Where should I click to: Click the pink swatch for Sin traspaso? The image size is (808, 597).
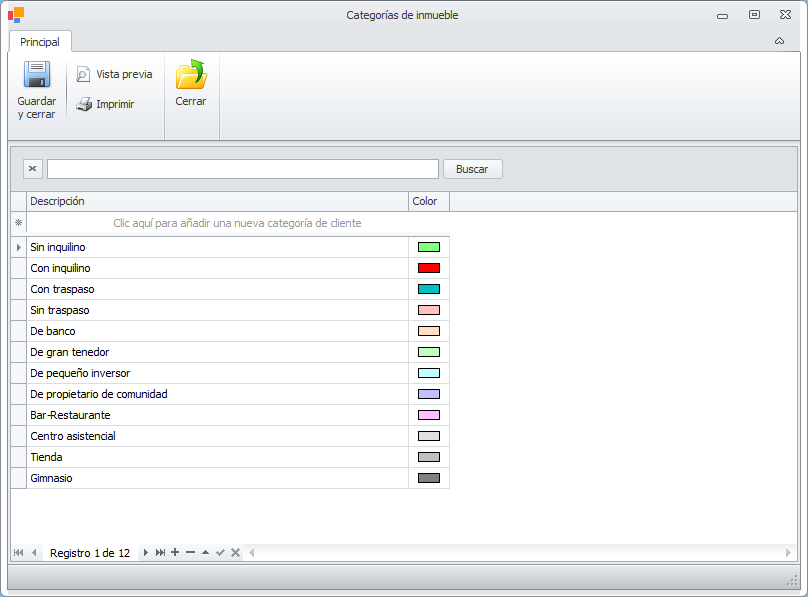coord(429,310)
